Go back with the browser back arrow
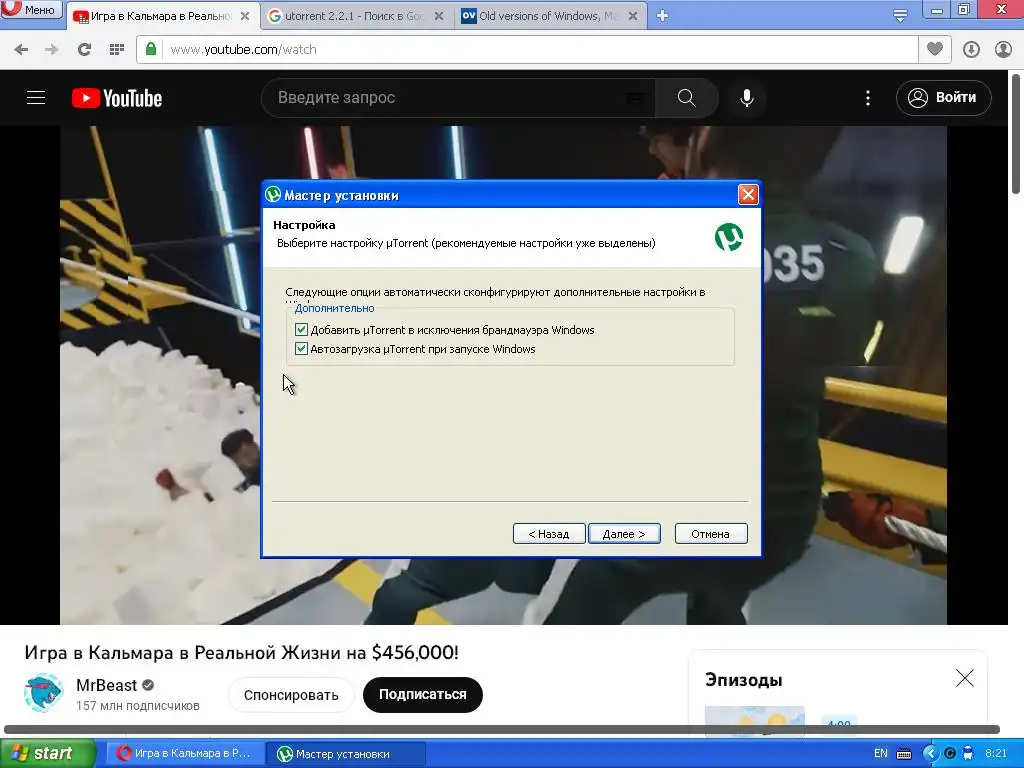 (x=22, y=50)
